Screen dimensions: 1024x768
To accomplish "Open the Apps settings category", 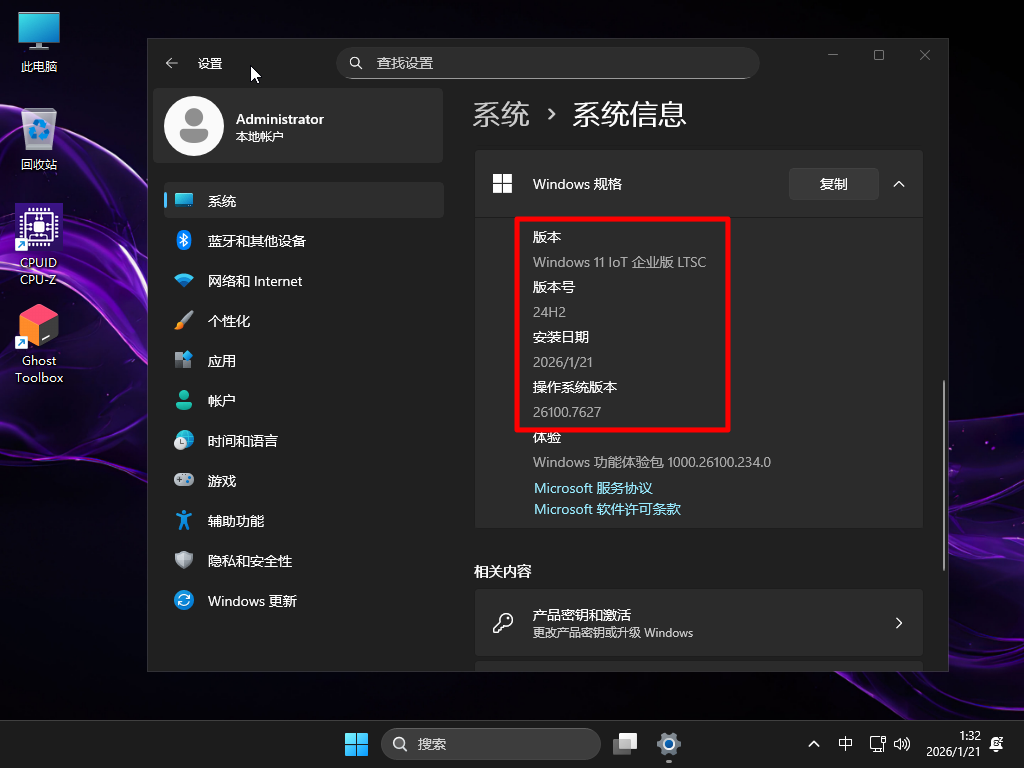I will [x=221, y=361].
